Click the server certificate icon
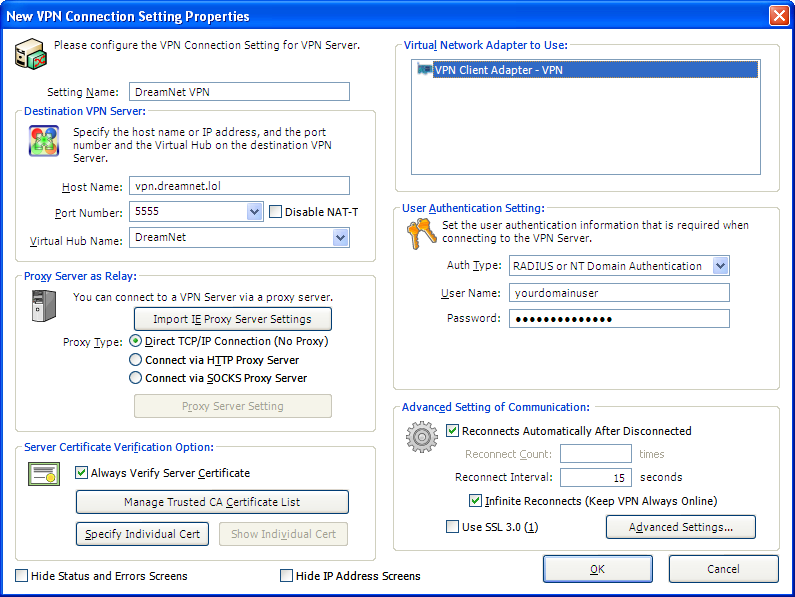The image size is (795, 597). click(x=44, y=474)
